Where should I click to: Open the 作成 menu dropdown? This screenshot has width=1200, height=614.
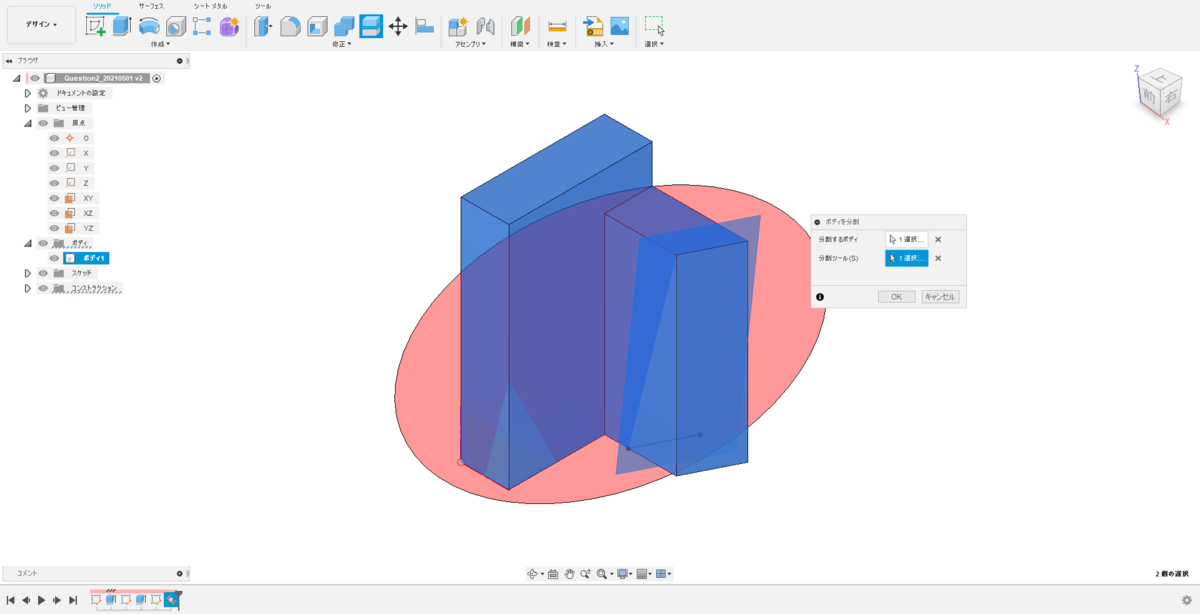(160, 44)
